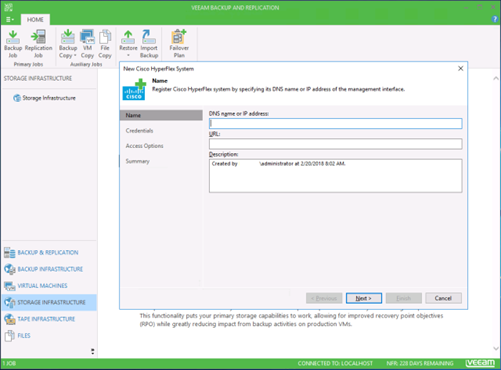Click the Cancel button
The width and height of the screenshot is (501, 370).
click(443, 298)
